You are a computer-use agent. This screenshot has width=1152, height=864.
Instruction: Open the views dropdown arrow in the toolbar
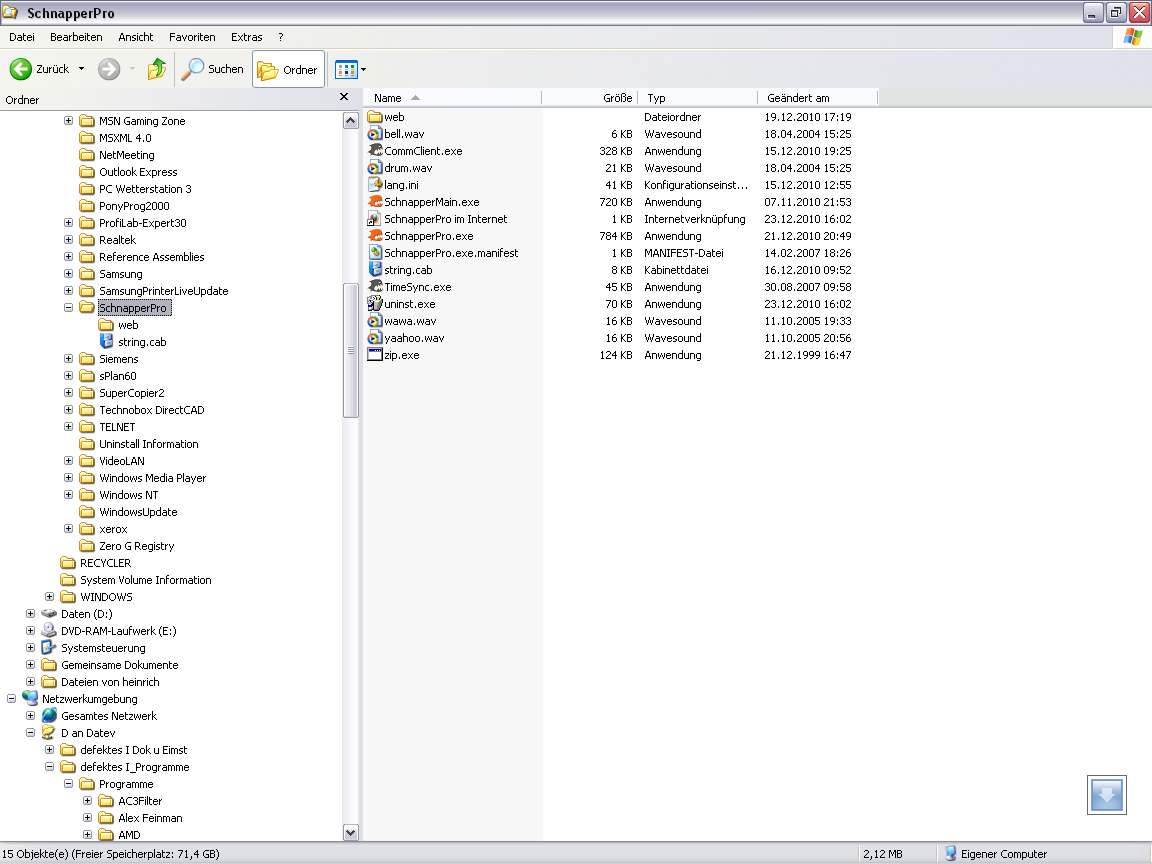pos(362,69)
